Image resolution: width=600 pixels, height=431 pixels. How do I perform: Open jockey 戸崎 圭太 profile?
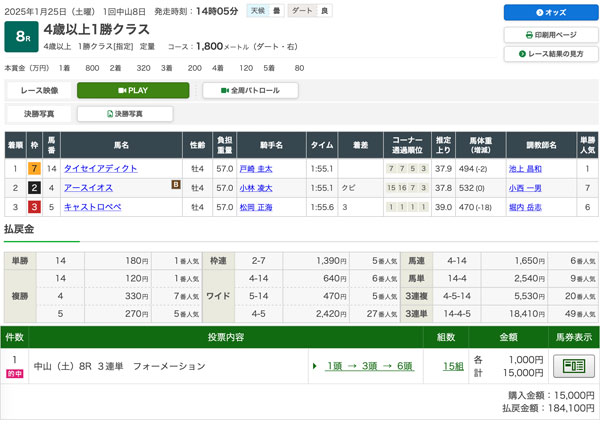[x=256, y=169]
